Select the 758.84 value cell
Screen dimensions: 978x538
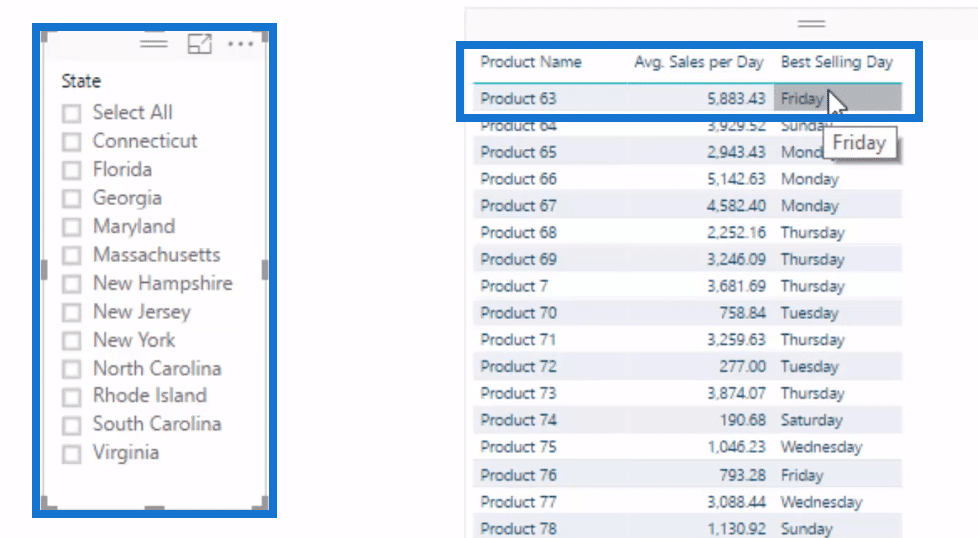click(742, 313)
